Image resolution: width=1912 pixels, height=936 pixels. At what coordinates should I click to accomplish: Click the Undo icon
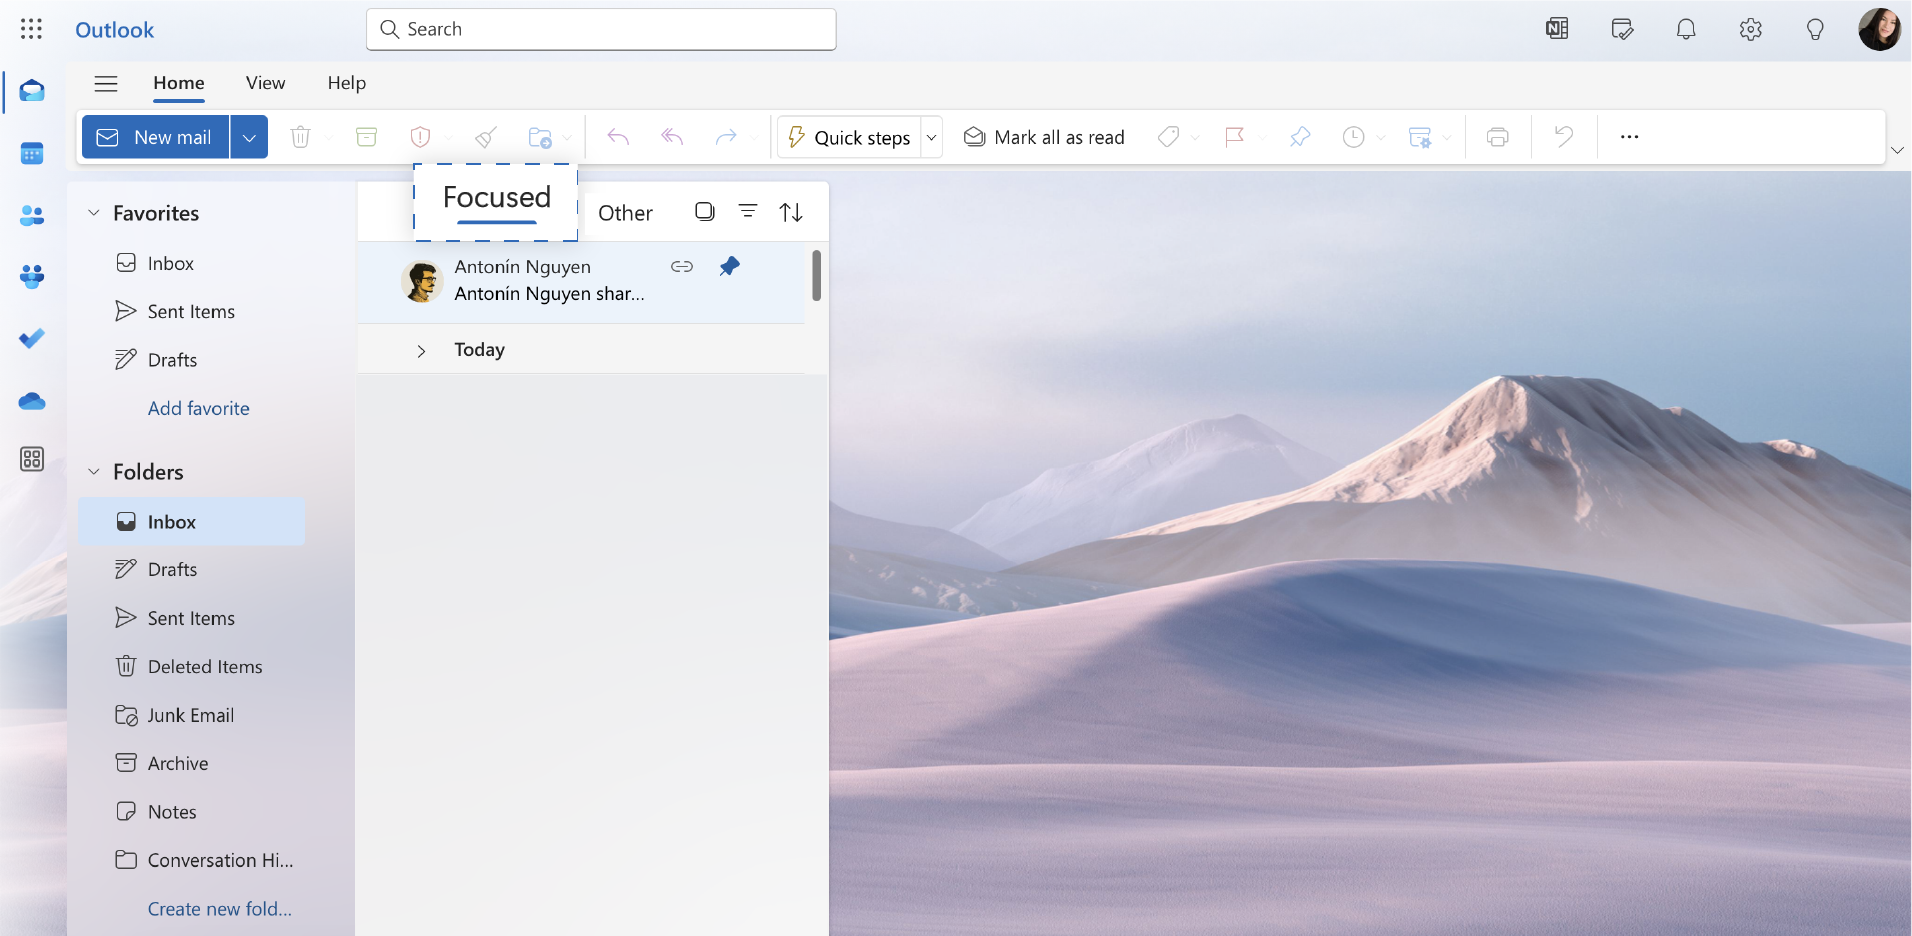1564,137
